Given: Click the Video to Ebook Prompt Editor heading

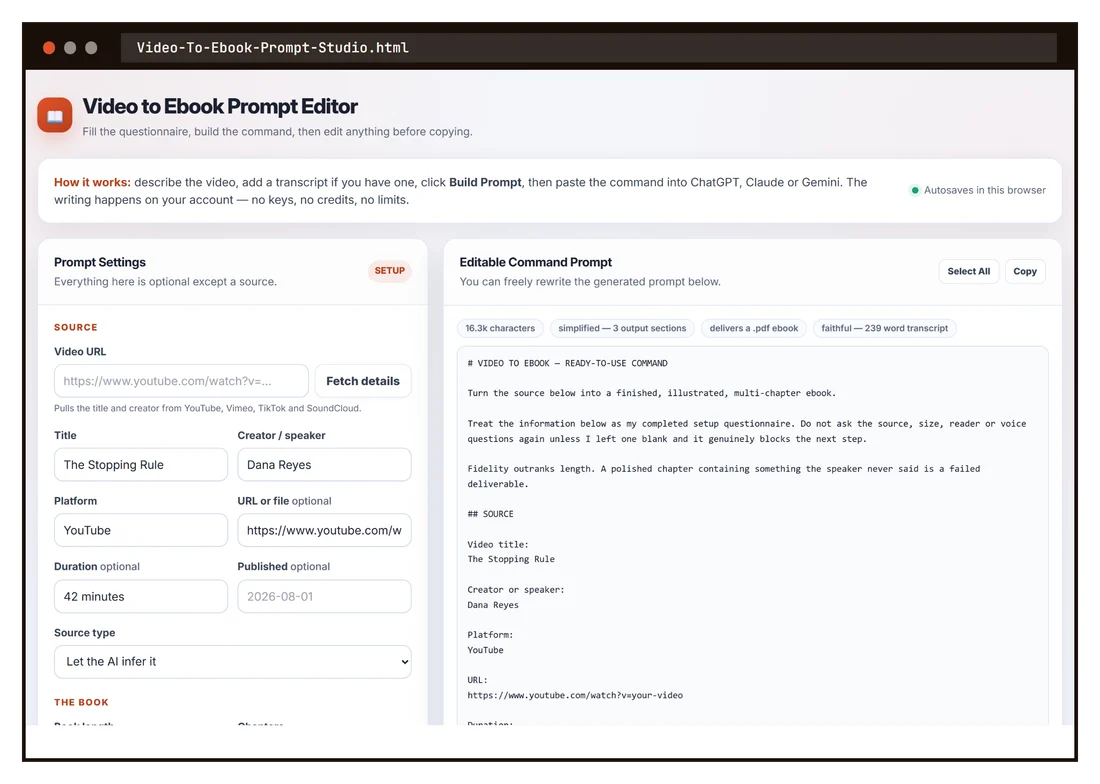Looking at the screenshot, I should 220,107.
